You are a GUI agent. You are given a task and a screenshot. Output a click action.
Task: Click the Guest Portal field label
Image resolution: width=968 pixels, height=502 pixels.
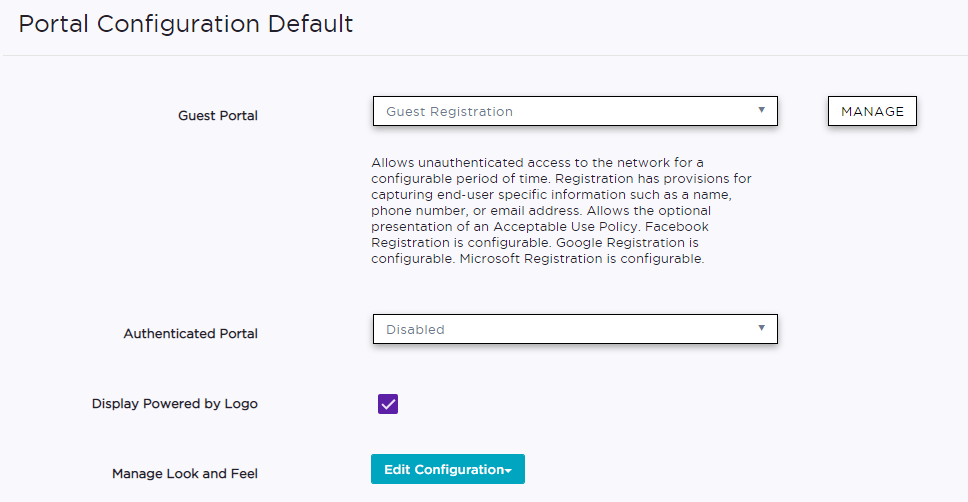point(217,116)
